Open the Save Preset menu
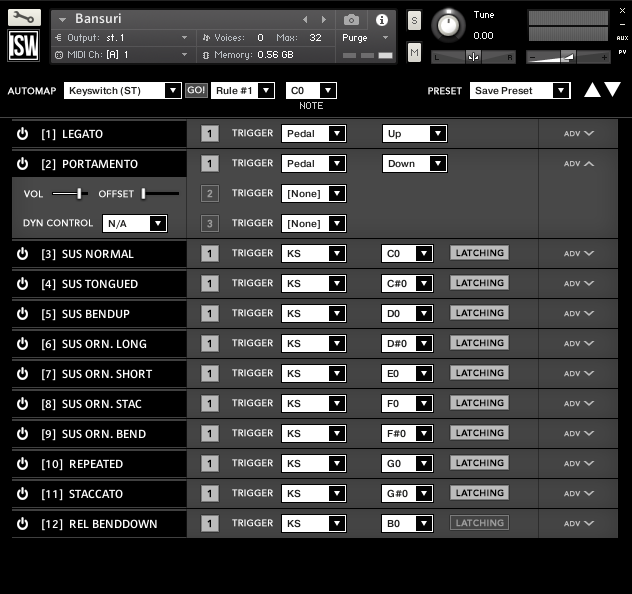Image resolution: width=632 pixels, height=594 pixels. tap(520, 90)
